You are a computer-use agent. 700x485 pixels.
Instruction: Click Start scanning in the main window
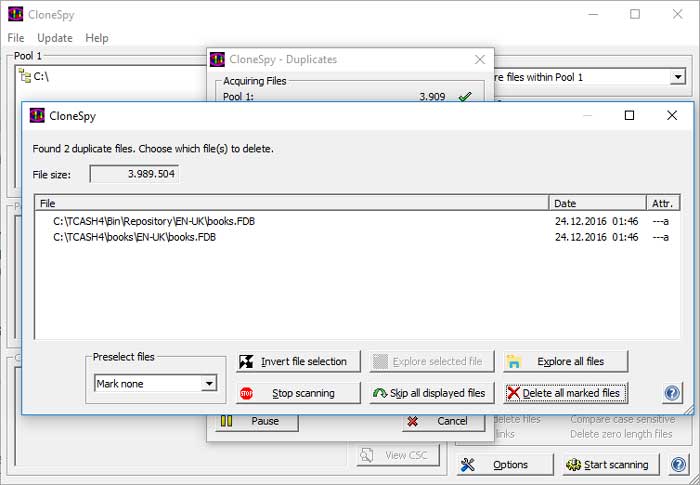coord(611,464)
